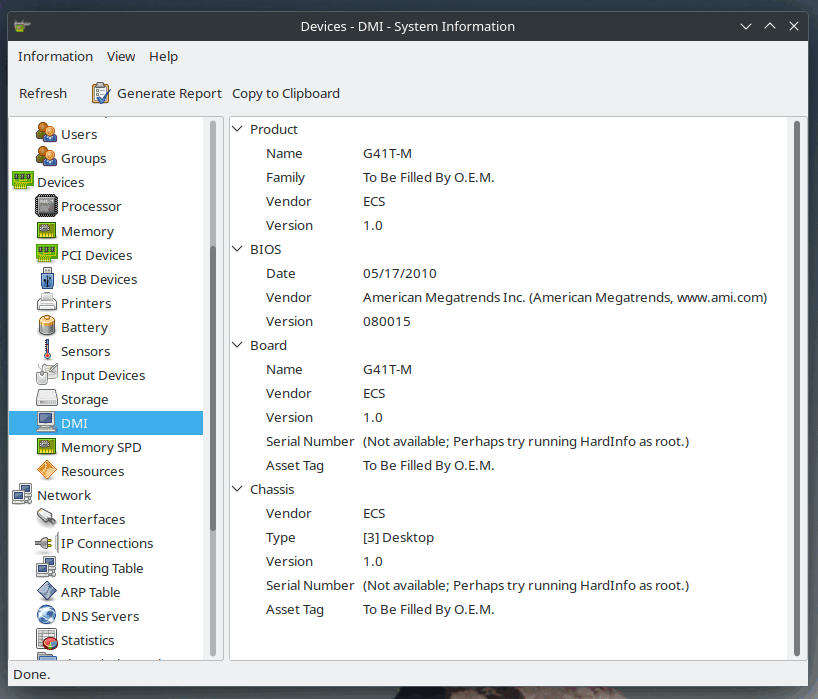The width and height of the screenshot is (818, 699).
Task: Select the Storage drive icon
Action: click(46, 399)
